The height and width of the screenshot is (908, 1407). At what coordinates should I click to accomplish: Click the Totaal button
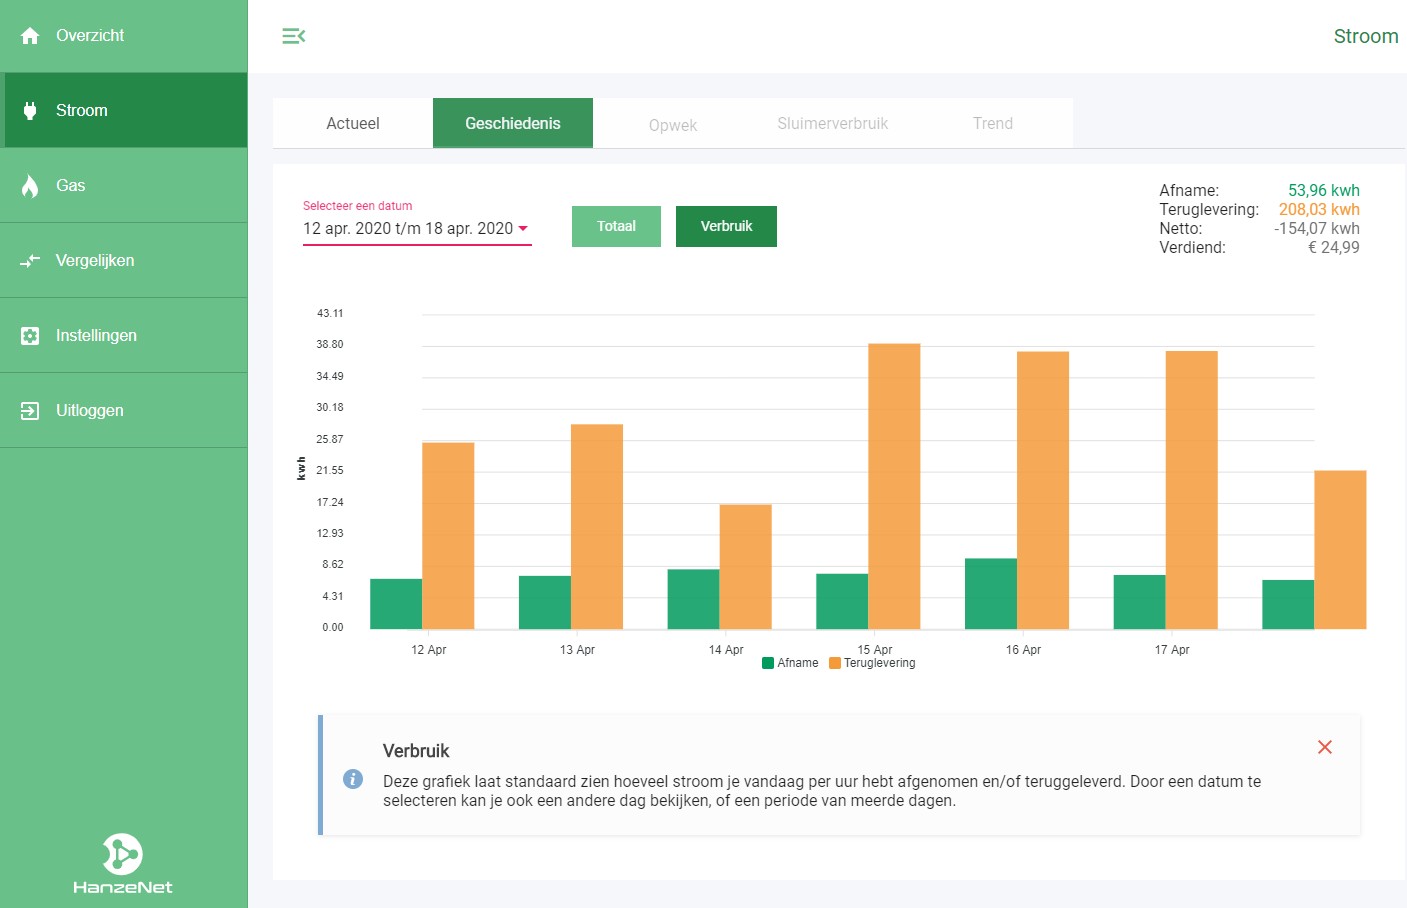[616, 226]
